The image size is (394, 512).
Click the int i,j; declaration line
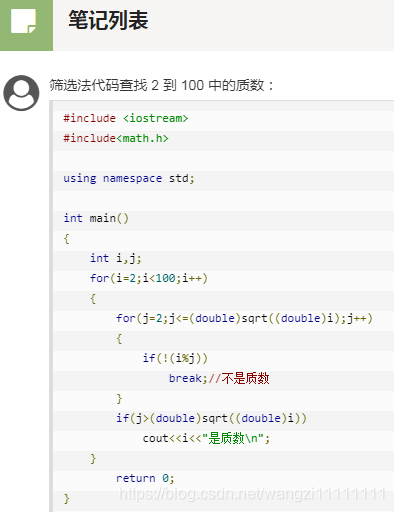(116, 258)
